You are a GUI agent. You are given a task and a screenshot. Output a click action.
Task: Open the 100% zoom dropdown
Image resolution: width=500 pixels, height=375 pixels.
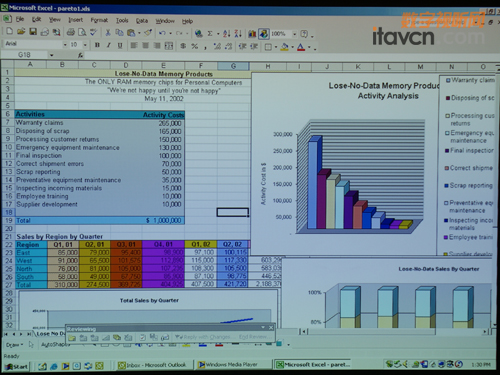click(294, 34)
